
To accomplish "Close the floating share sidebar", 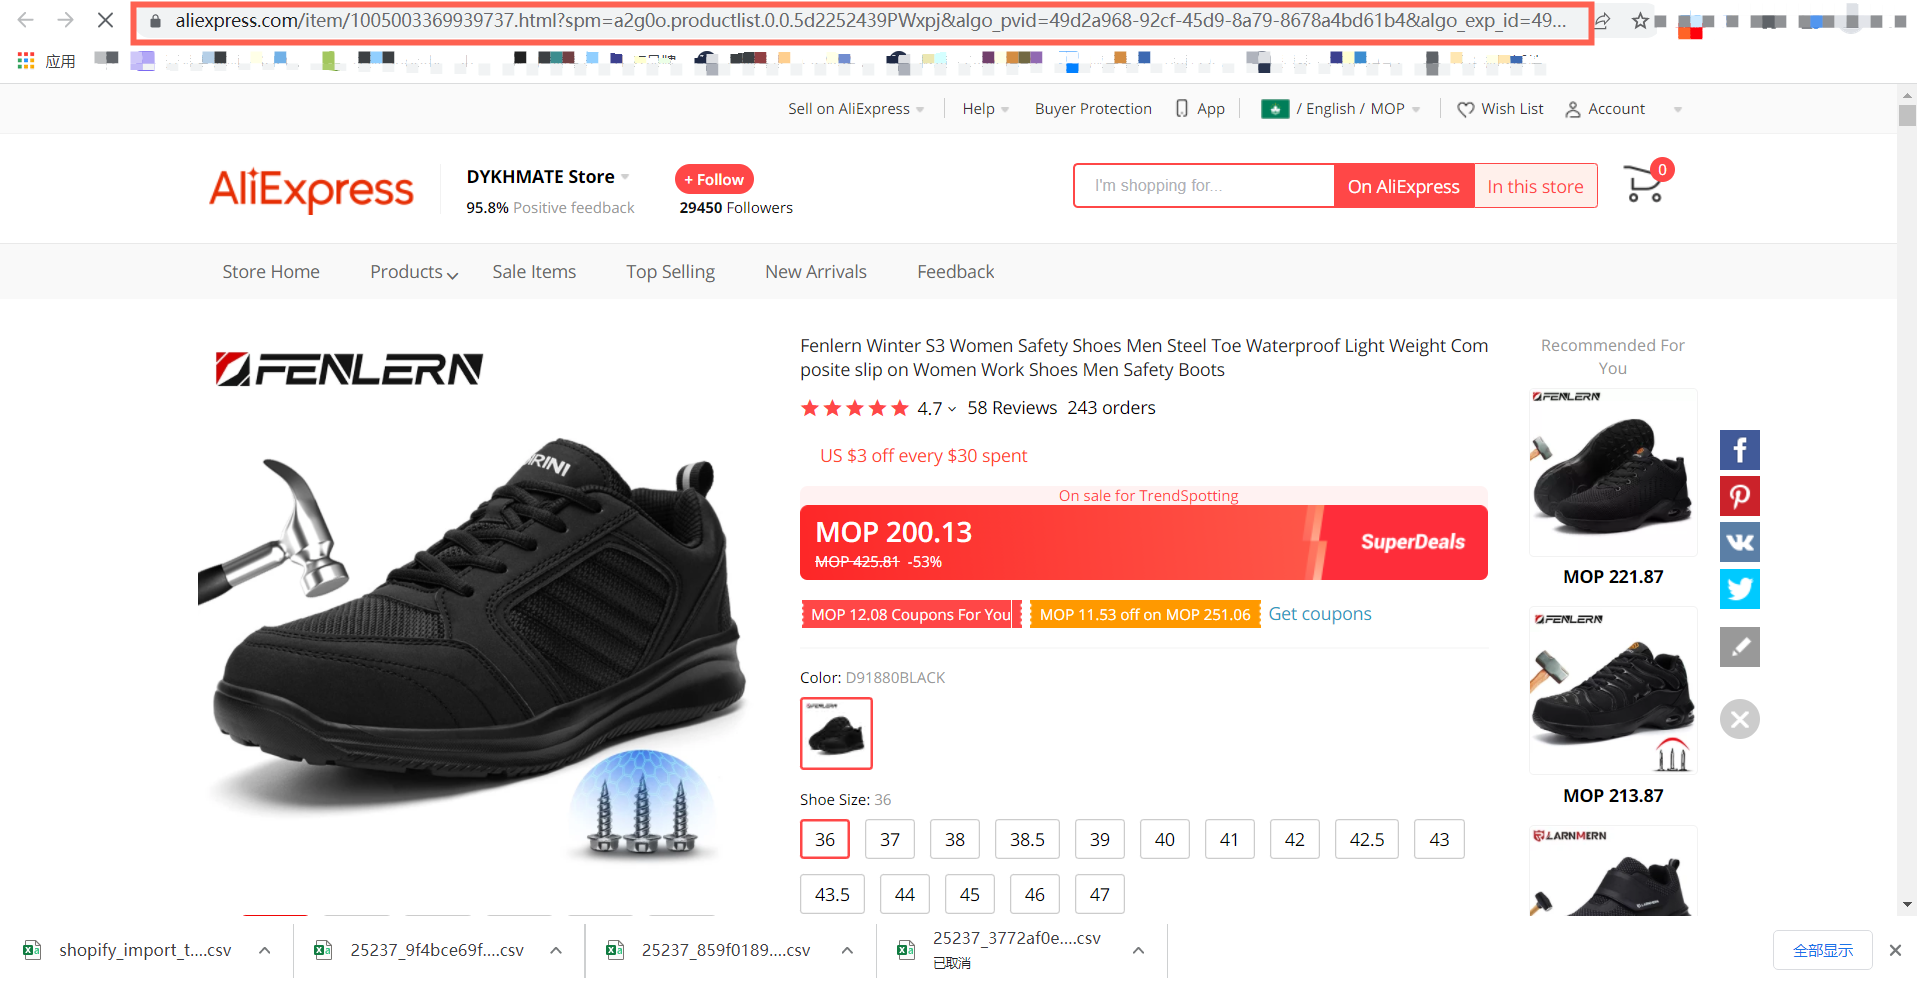I will click(1740, 719).
